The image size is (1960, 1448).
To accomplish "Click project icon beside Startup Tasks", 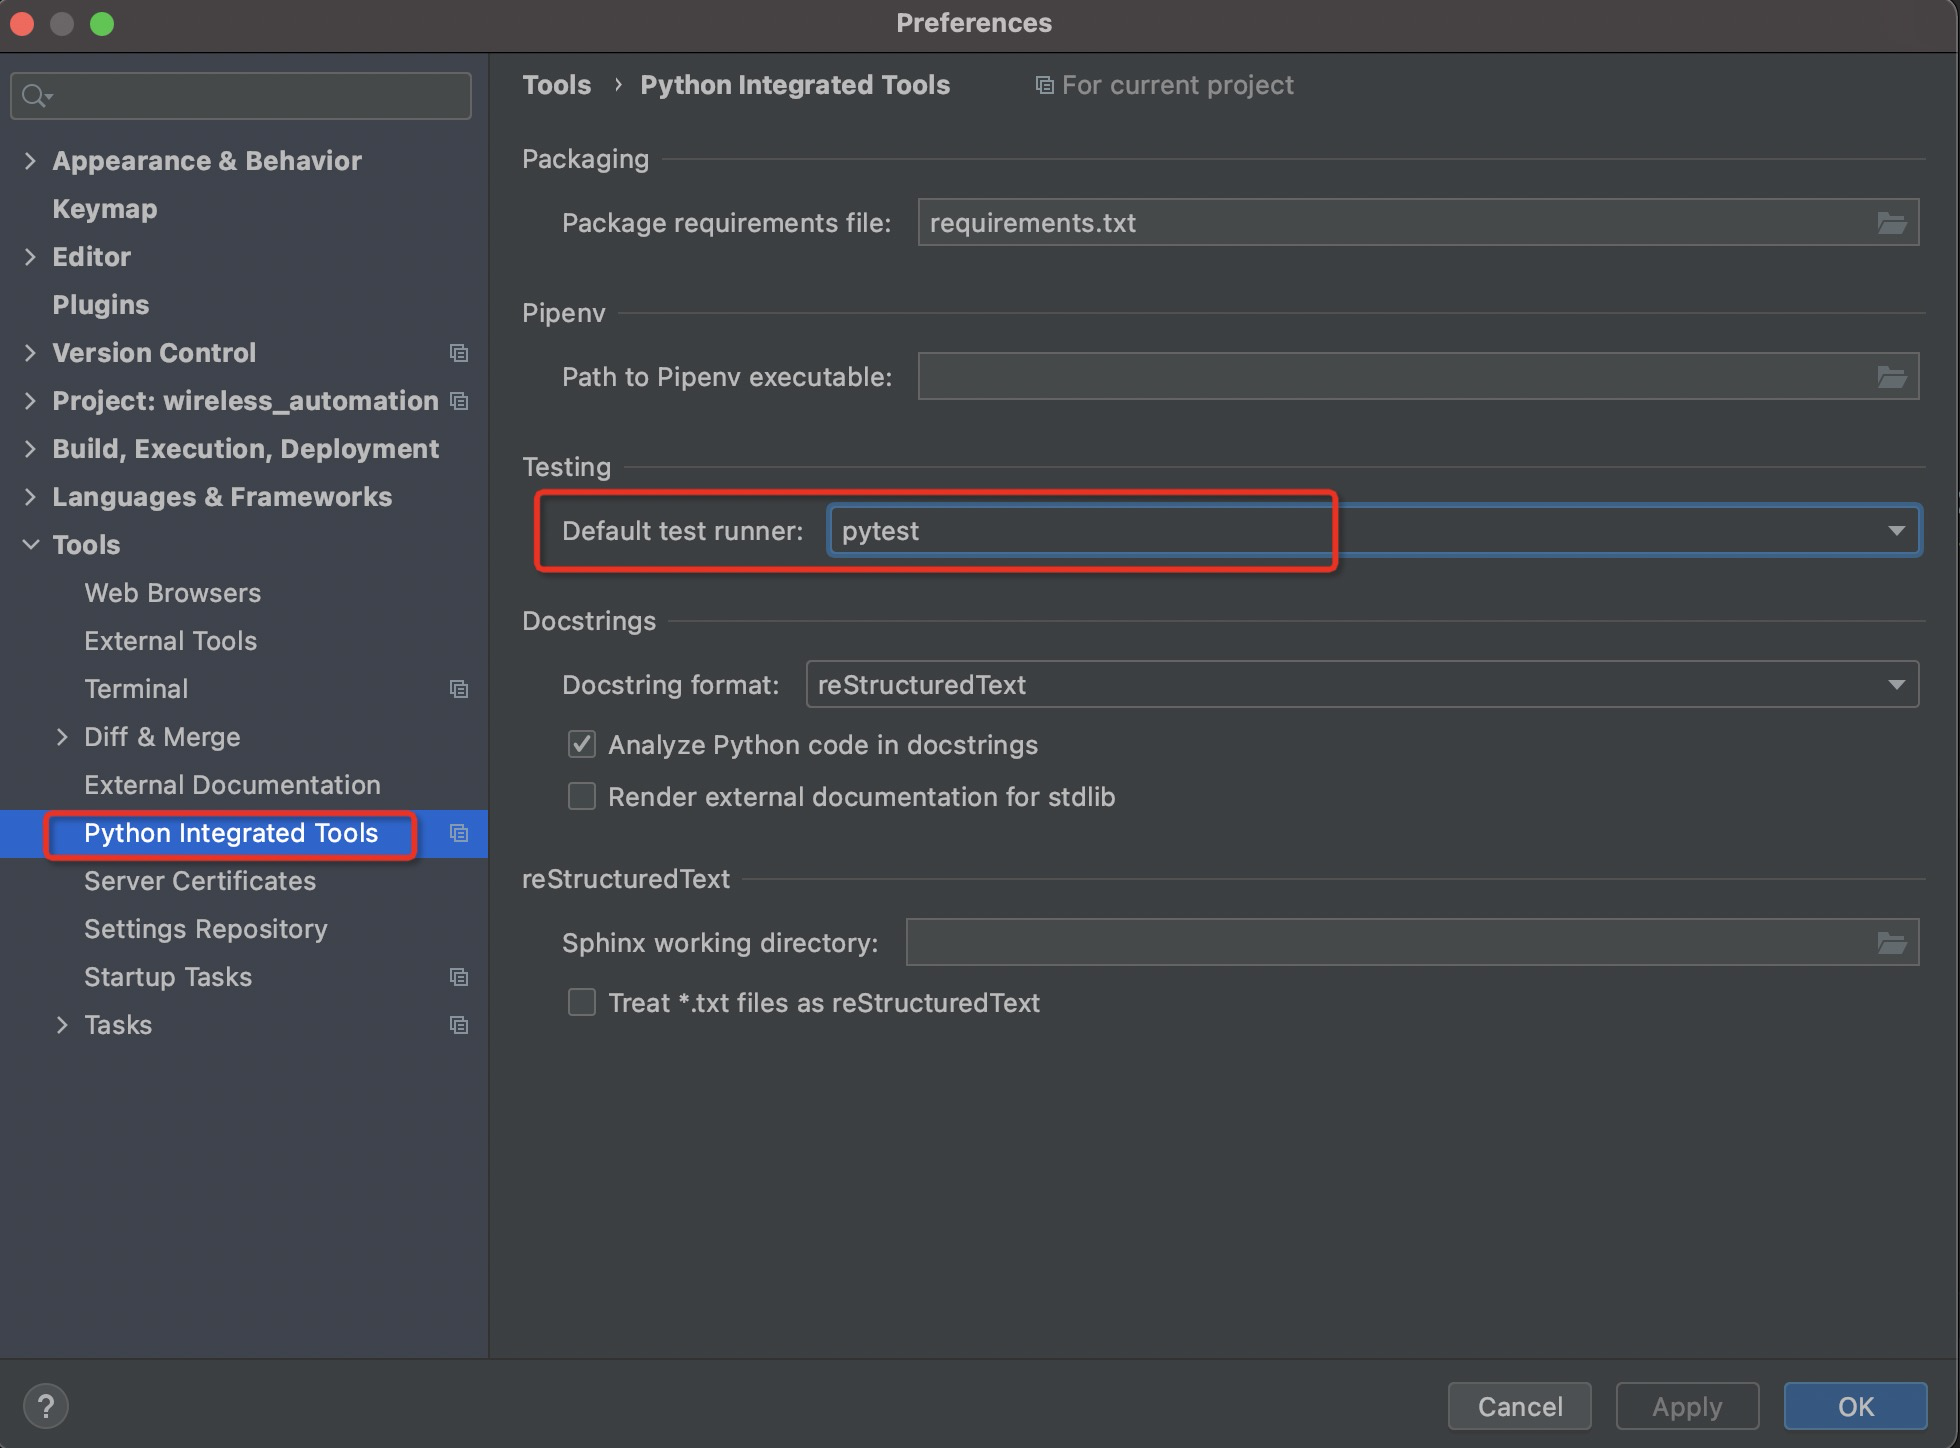I will [x=459, y=977].
